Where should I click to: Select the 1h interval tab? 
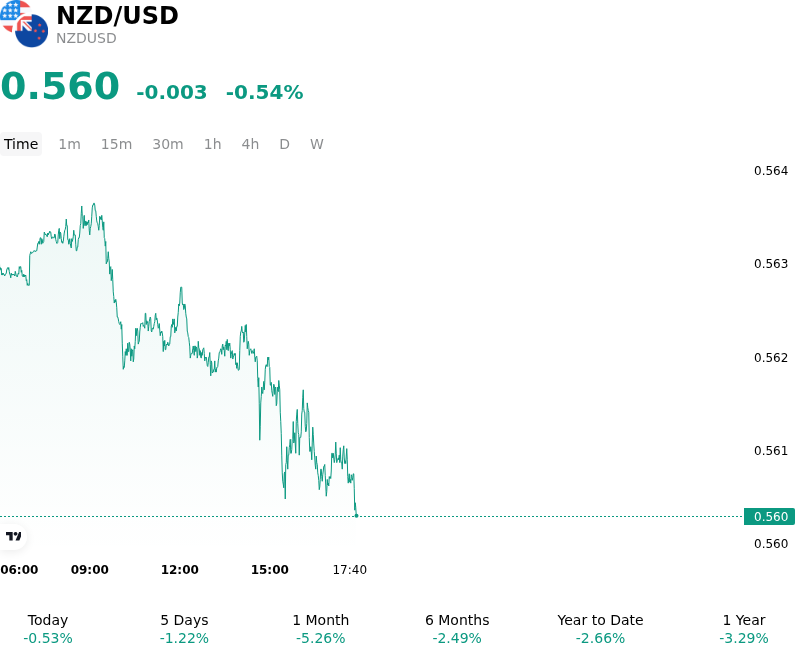pyautogui.click(x=213, y=144)
